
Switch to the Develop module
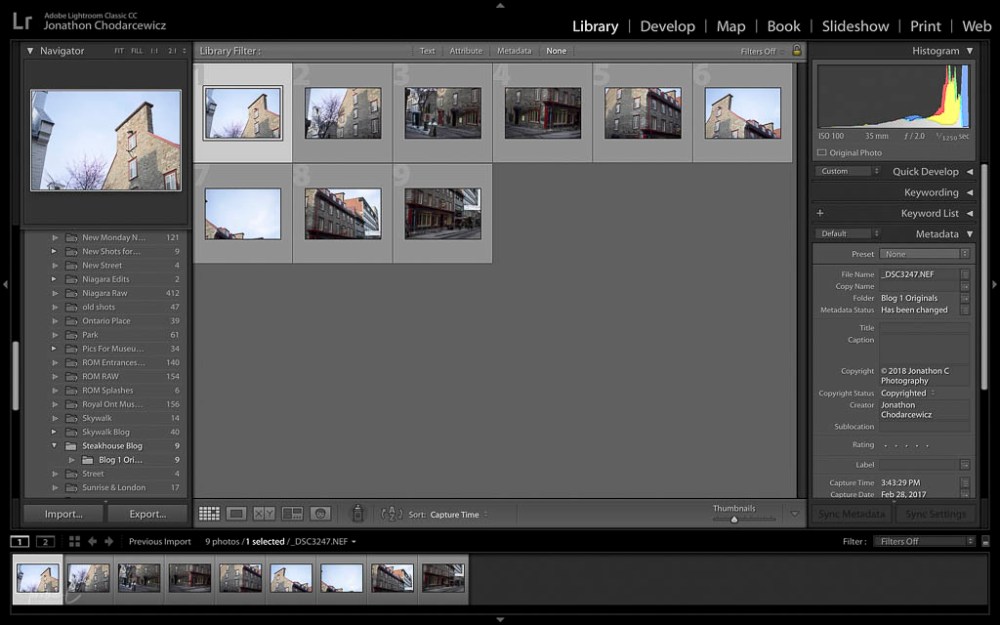667,26
